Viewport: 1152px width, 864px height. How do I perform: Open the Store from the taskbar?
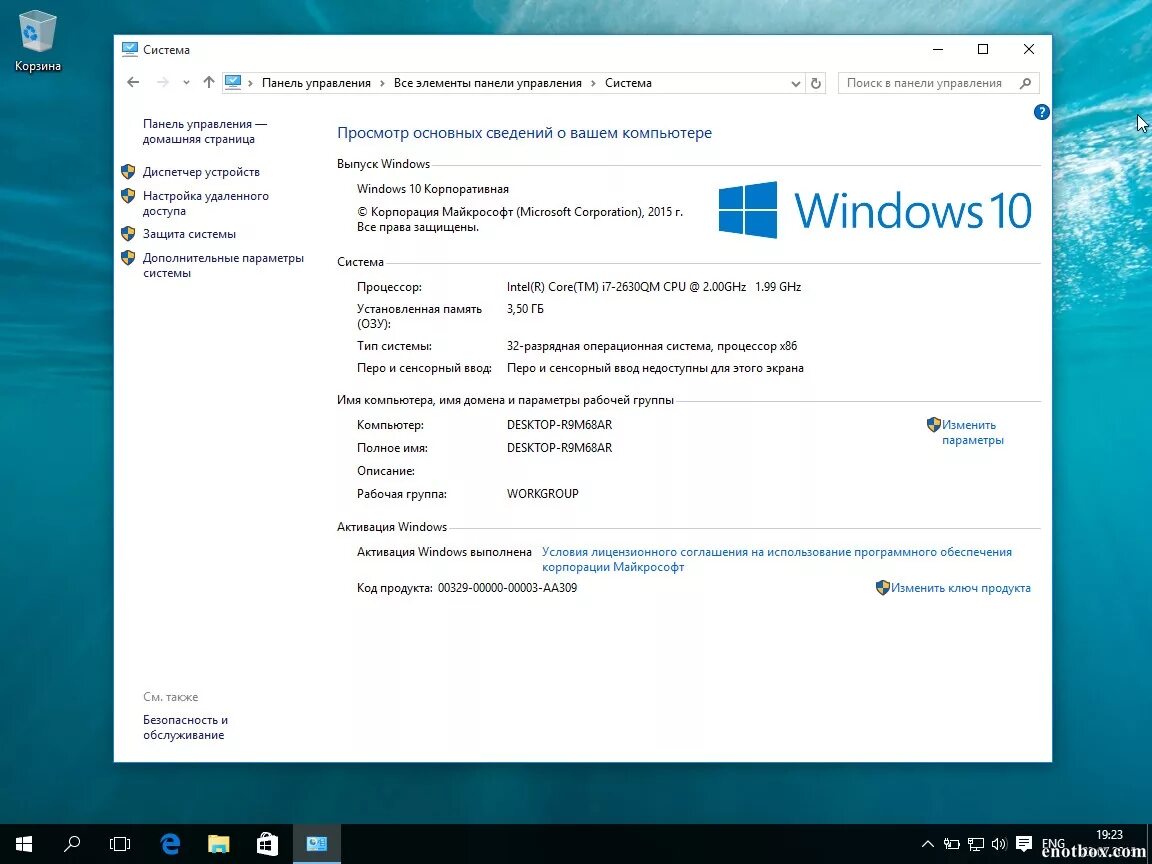[267, 844]
